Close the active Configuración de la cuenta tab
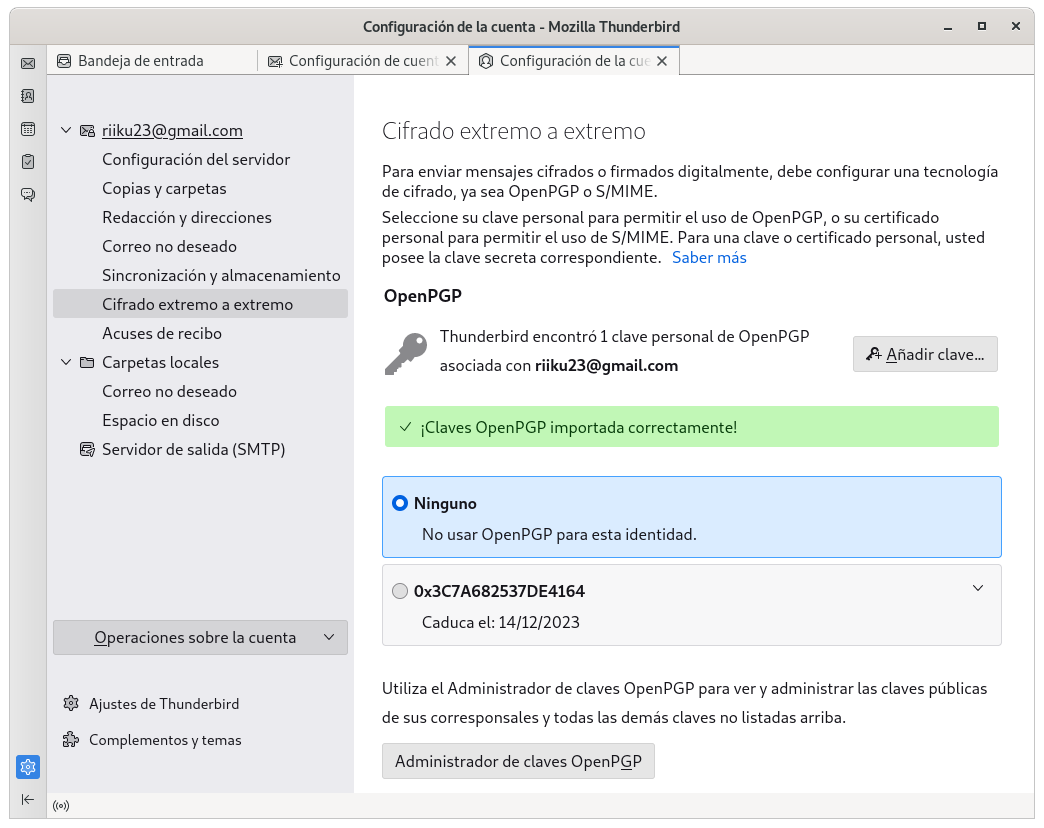This screenshot has width=1044, height=828. click(x=661, y=61)
